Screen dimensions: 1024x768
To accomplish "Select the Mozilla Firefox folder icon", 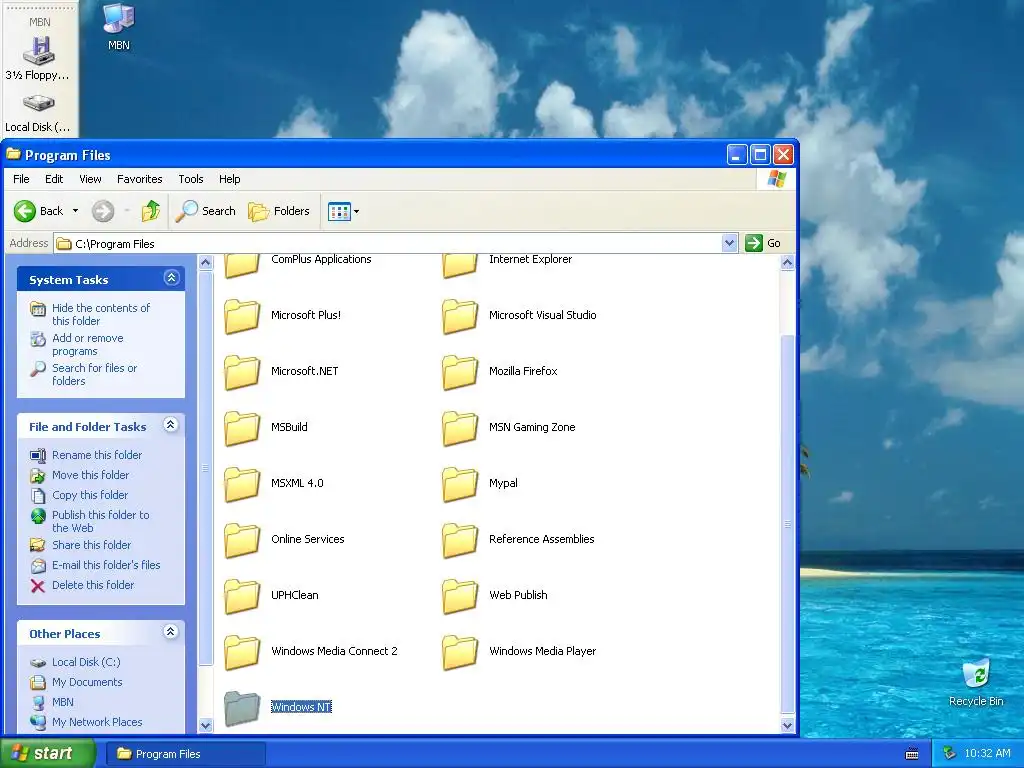I will (x=460, y=372).
